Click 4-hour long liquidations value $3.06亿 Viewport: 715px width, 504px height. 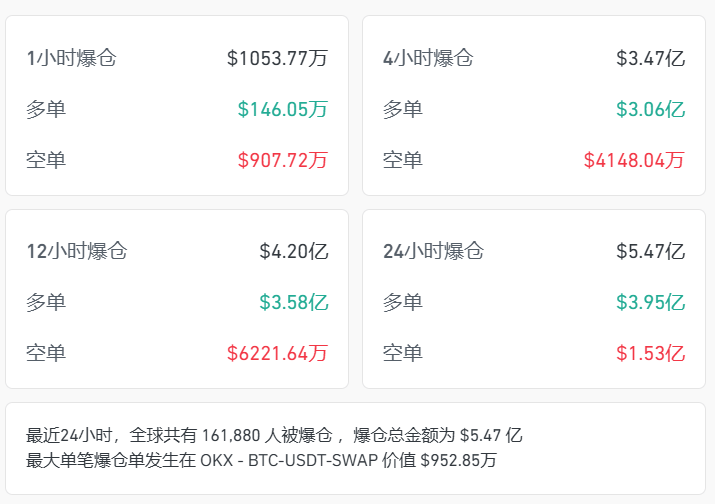click(650, 109)
